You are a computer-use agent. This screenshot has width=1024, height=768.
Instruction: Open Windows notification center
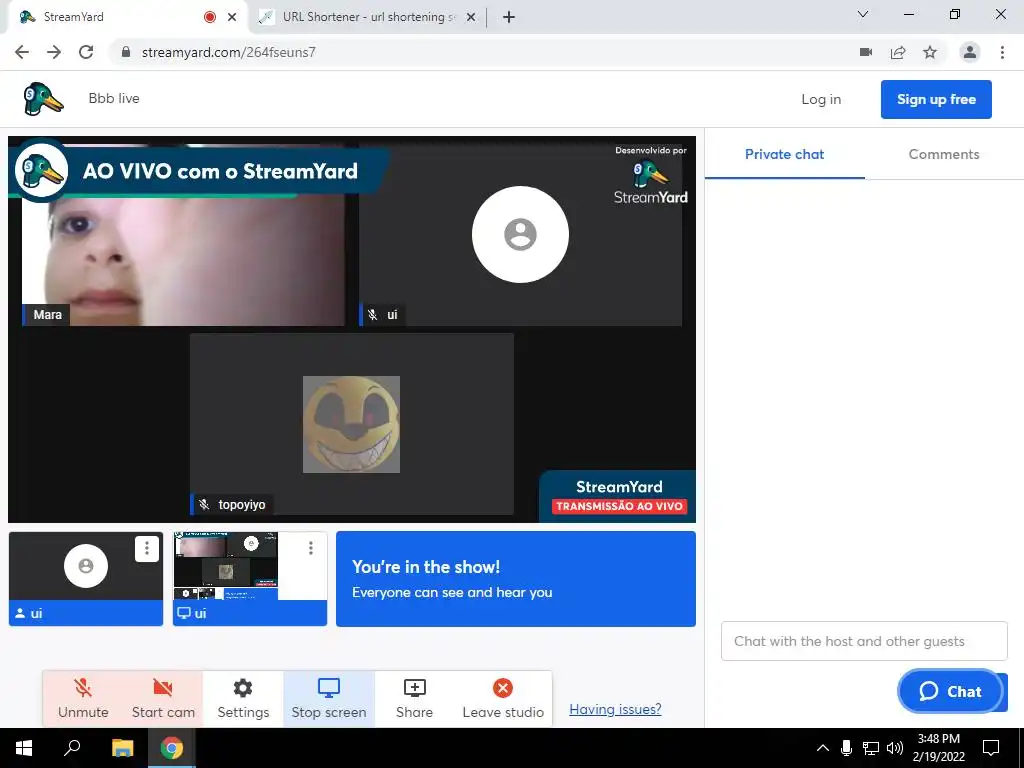pos(991,748)
